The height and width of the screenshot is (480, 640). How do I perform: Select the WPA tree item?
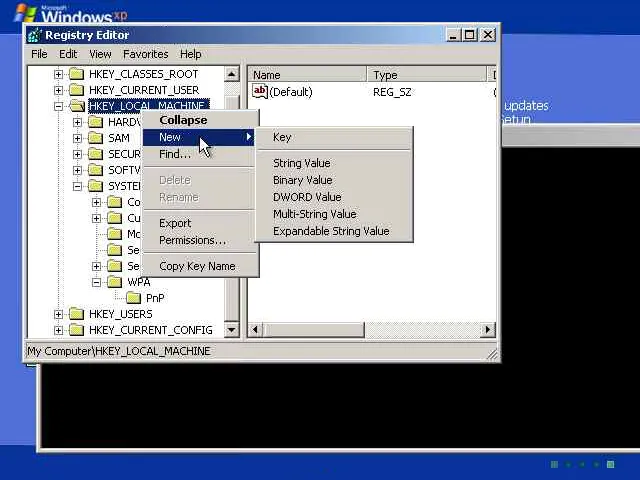139,282
